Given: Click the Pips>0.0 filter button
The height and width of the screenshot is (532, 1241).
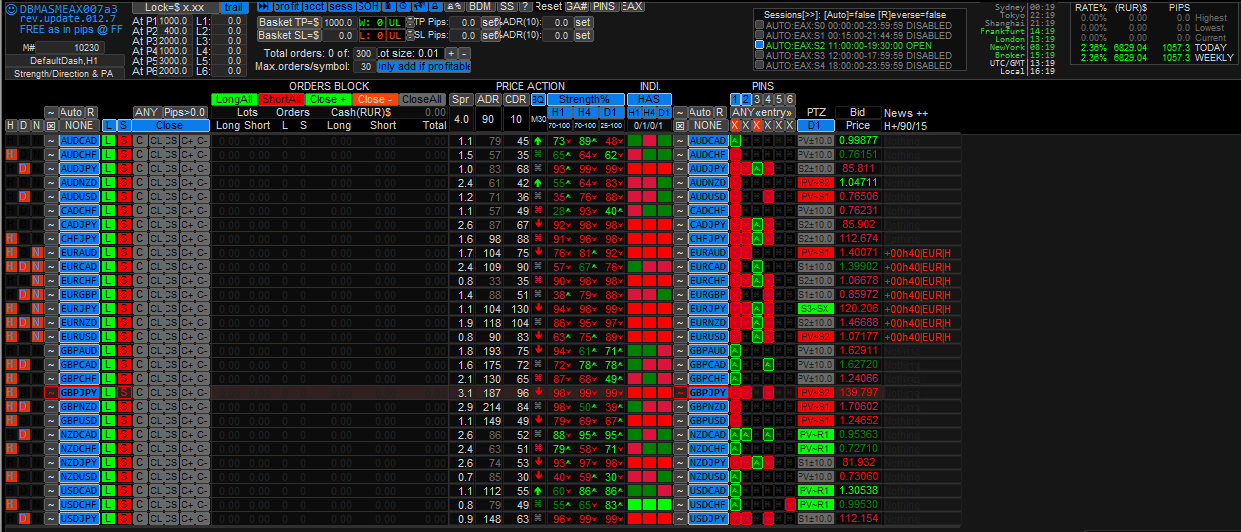Looking at the screenshot, I should [x=185, y=112].
